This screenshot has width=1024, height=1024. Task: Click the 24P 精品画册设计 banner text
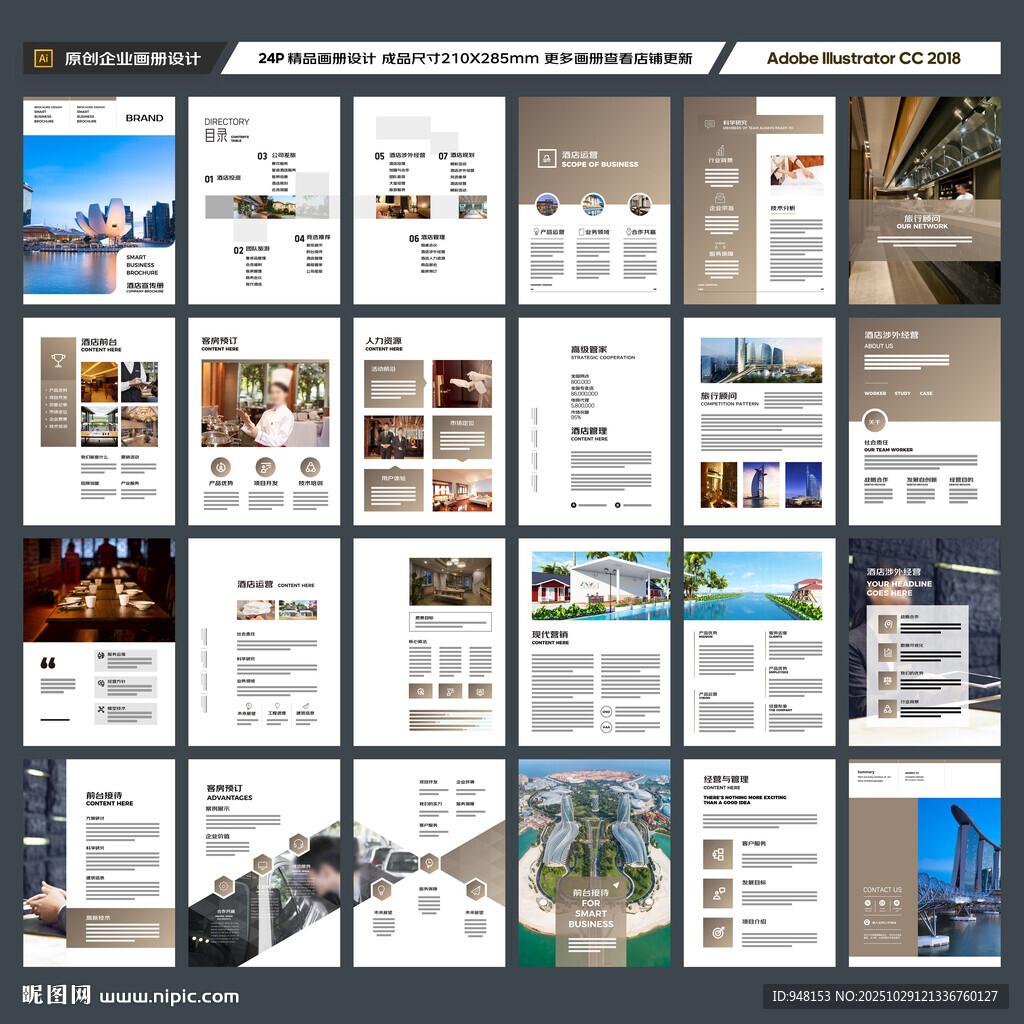[475, 58]
